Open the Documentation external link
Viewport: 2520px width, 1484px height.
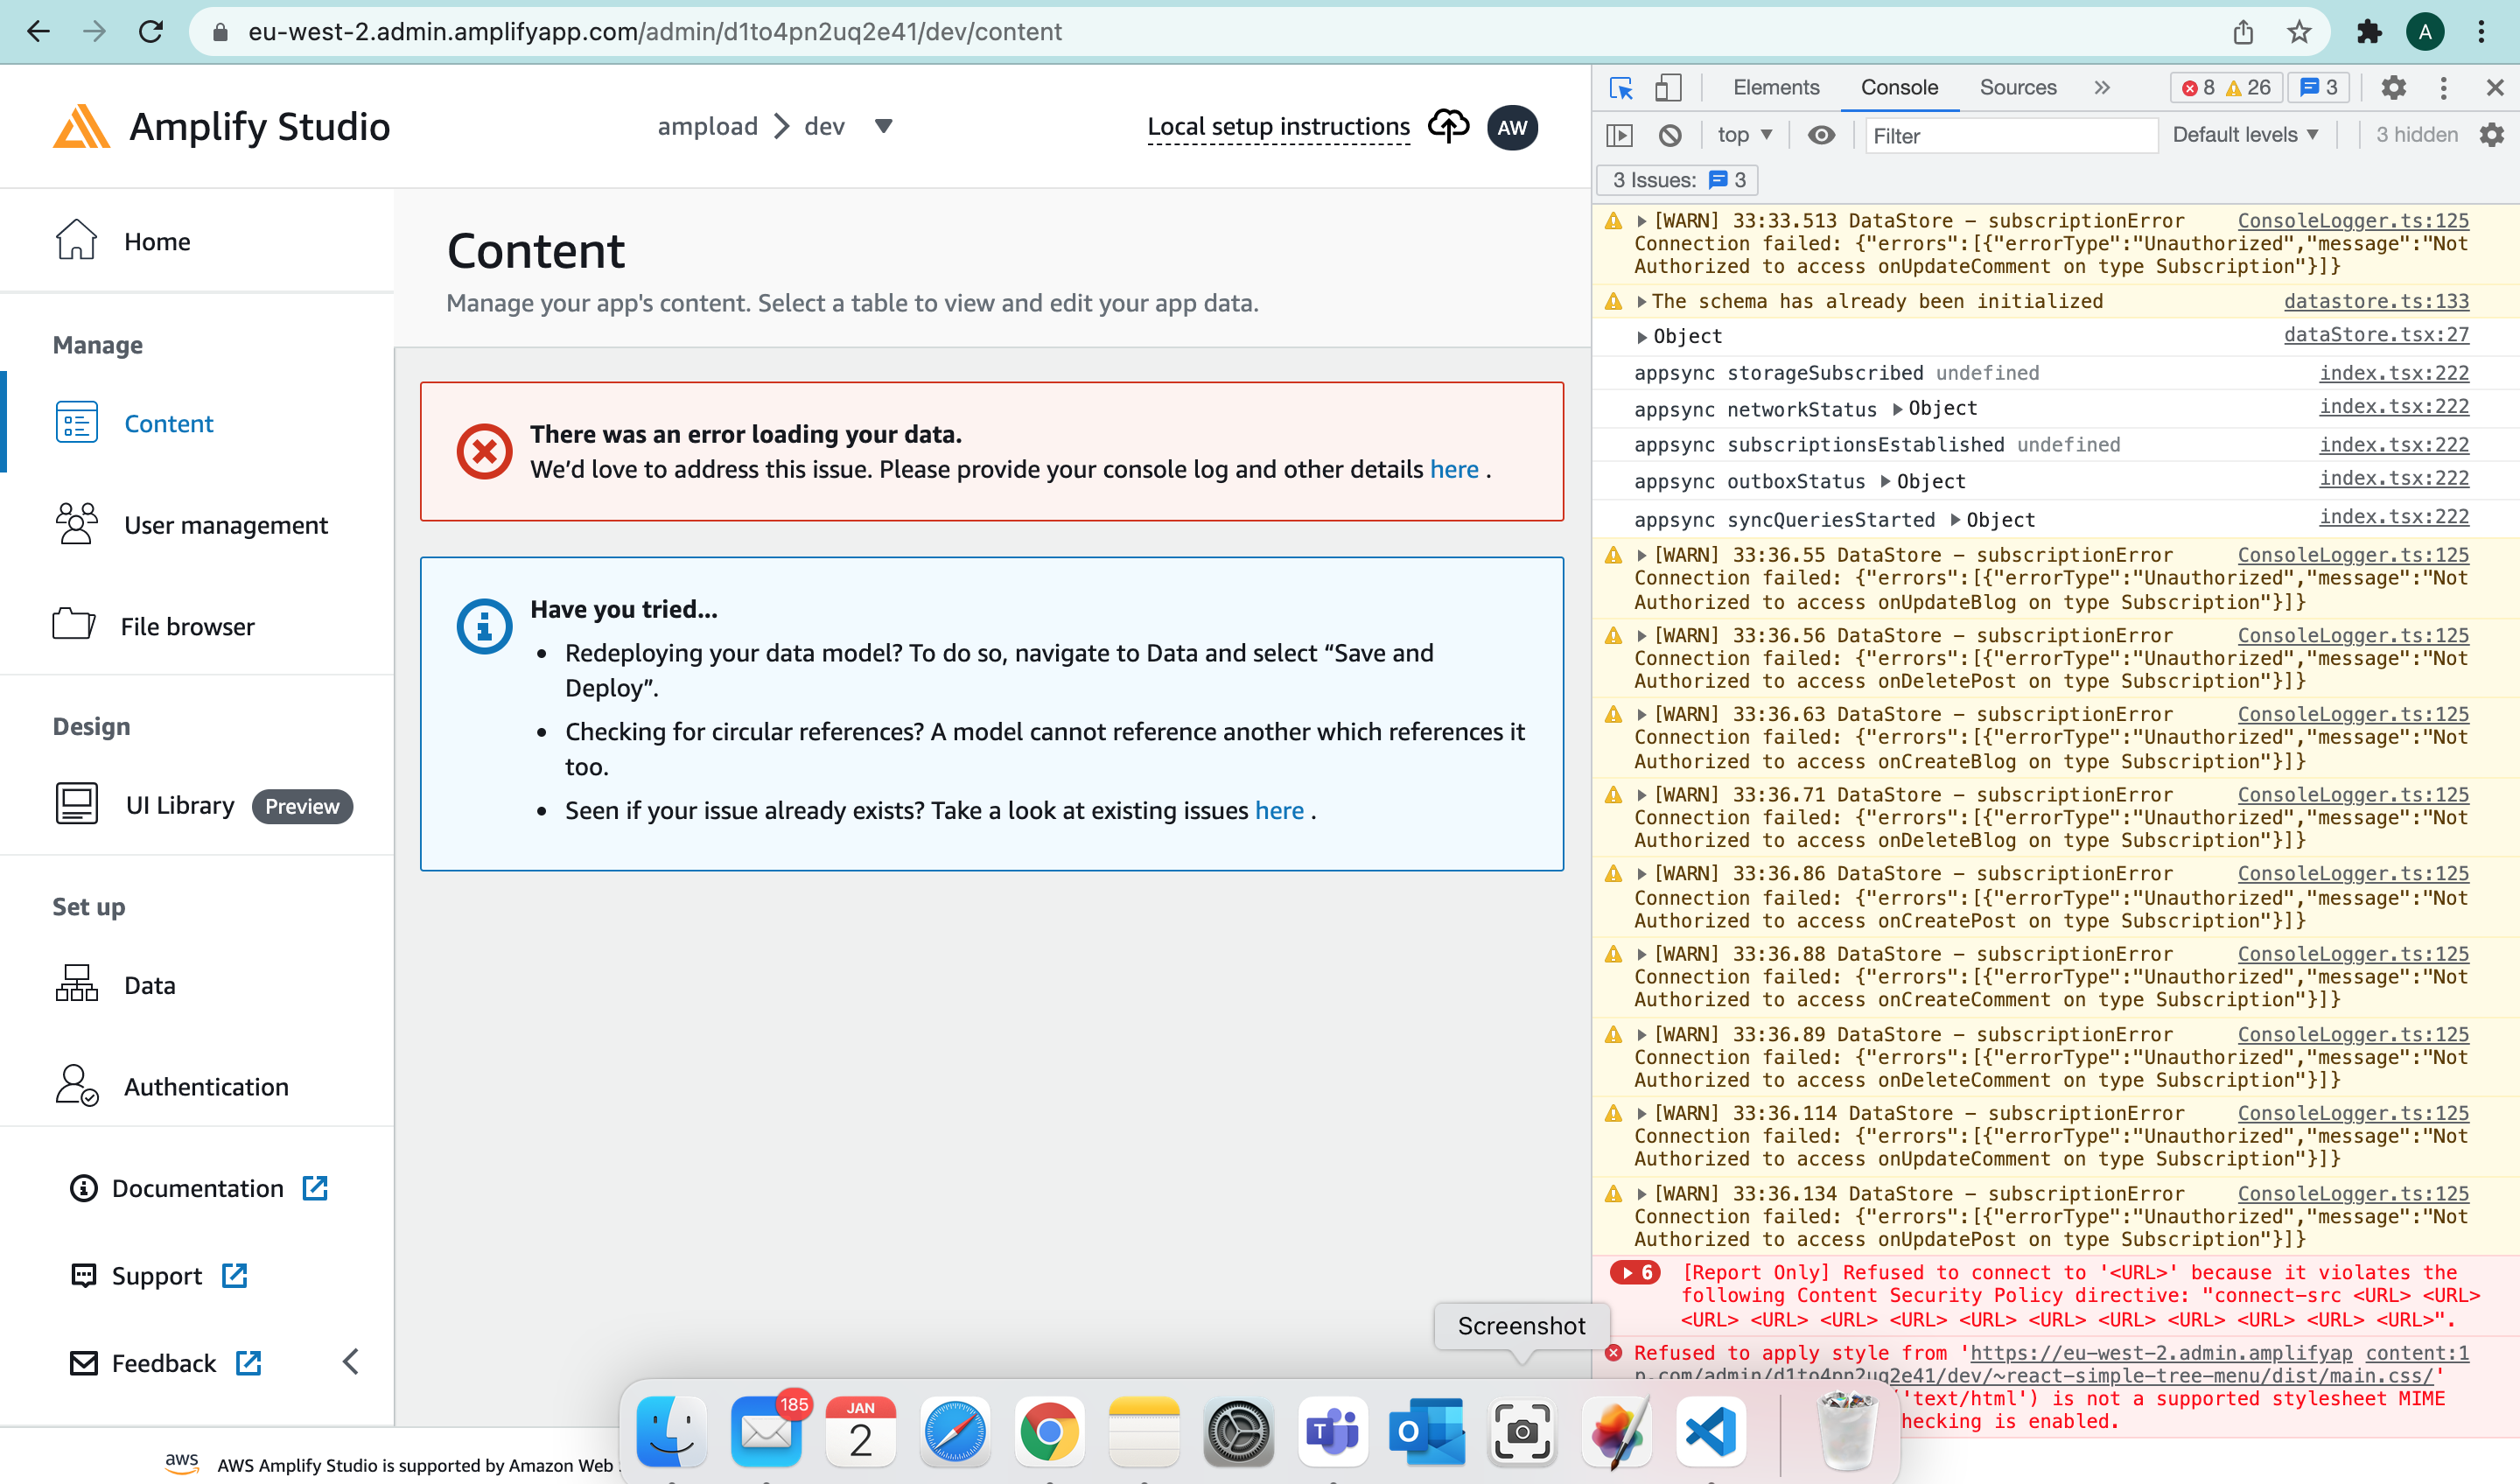click(198, 1188)
